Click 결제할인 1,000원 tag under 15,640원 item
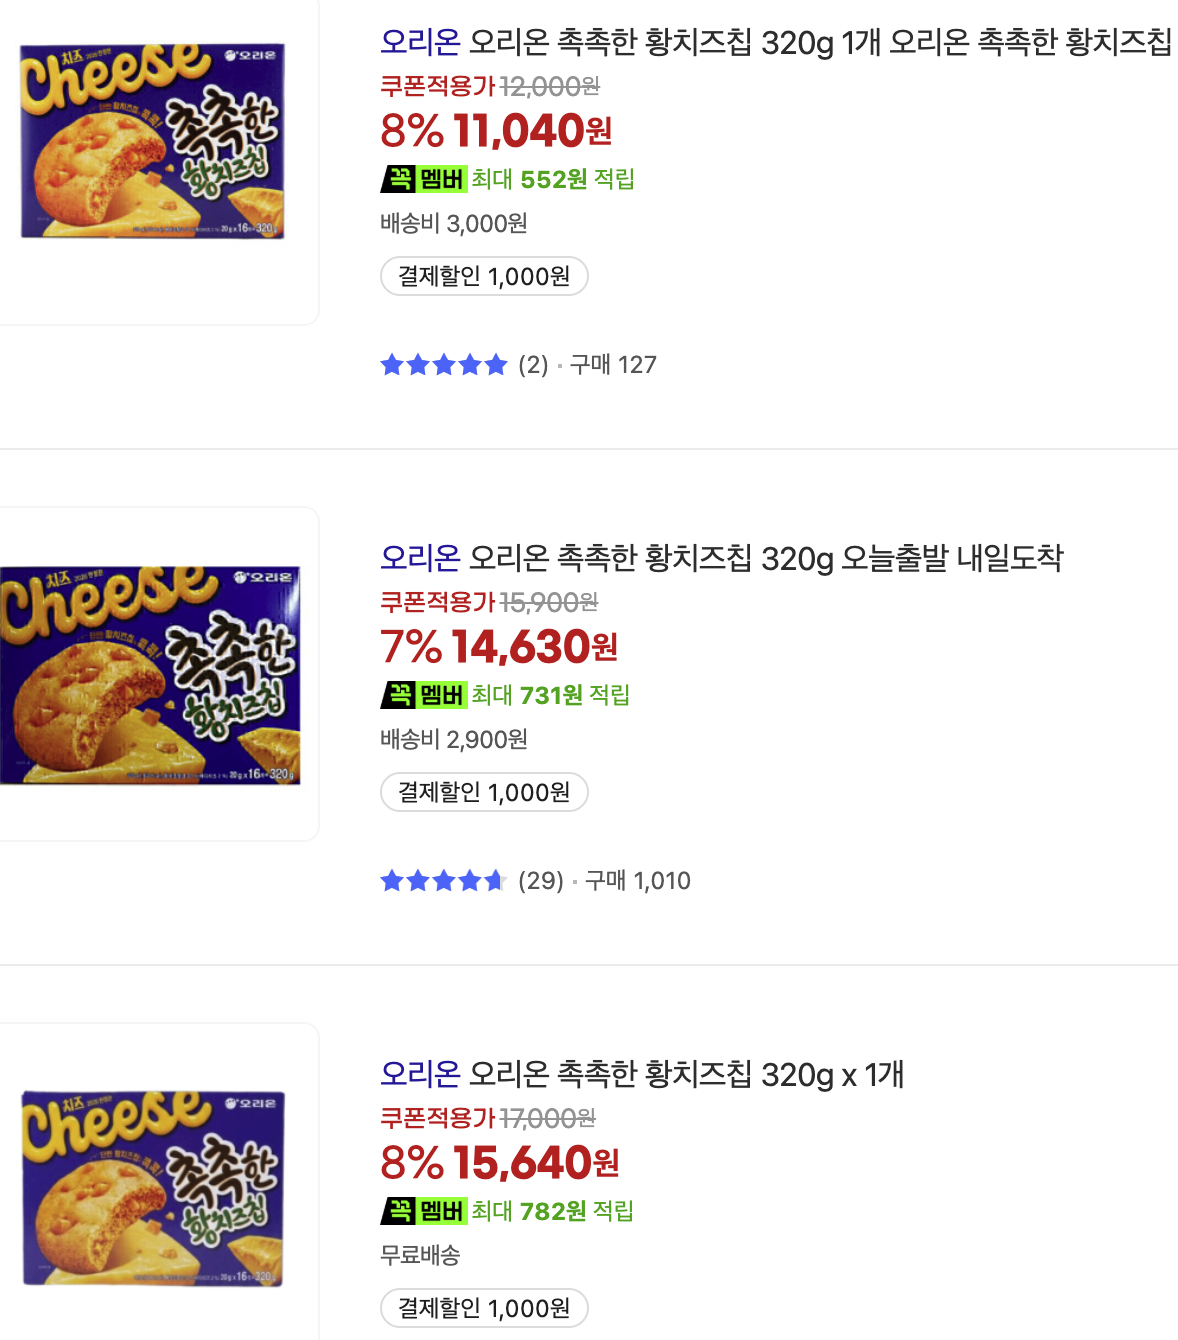The width and height of the screenshot is (1178, 1340). [x=484, y=1308]
